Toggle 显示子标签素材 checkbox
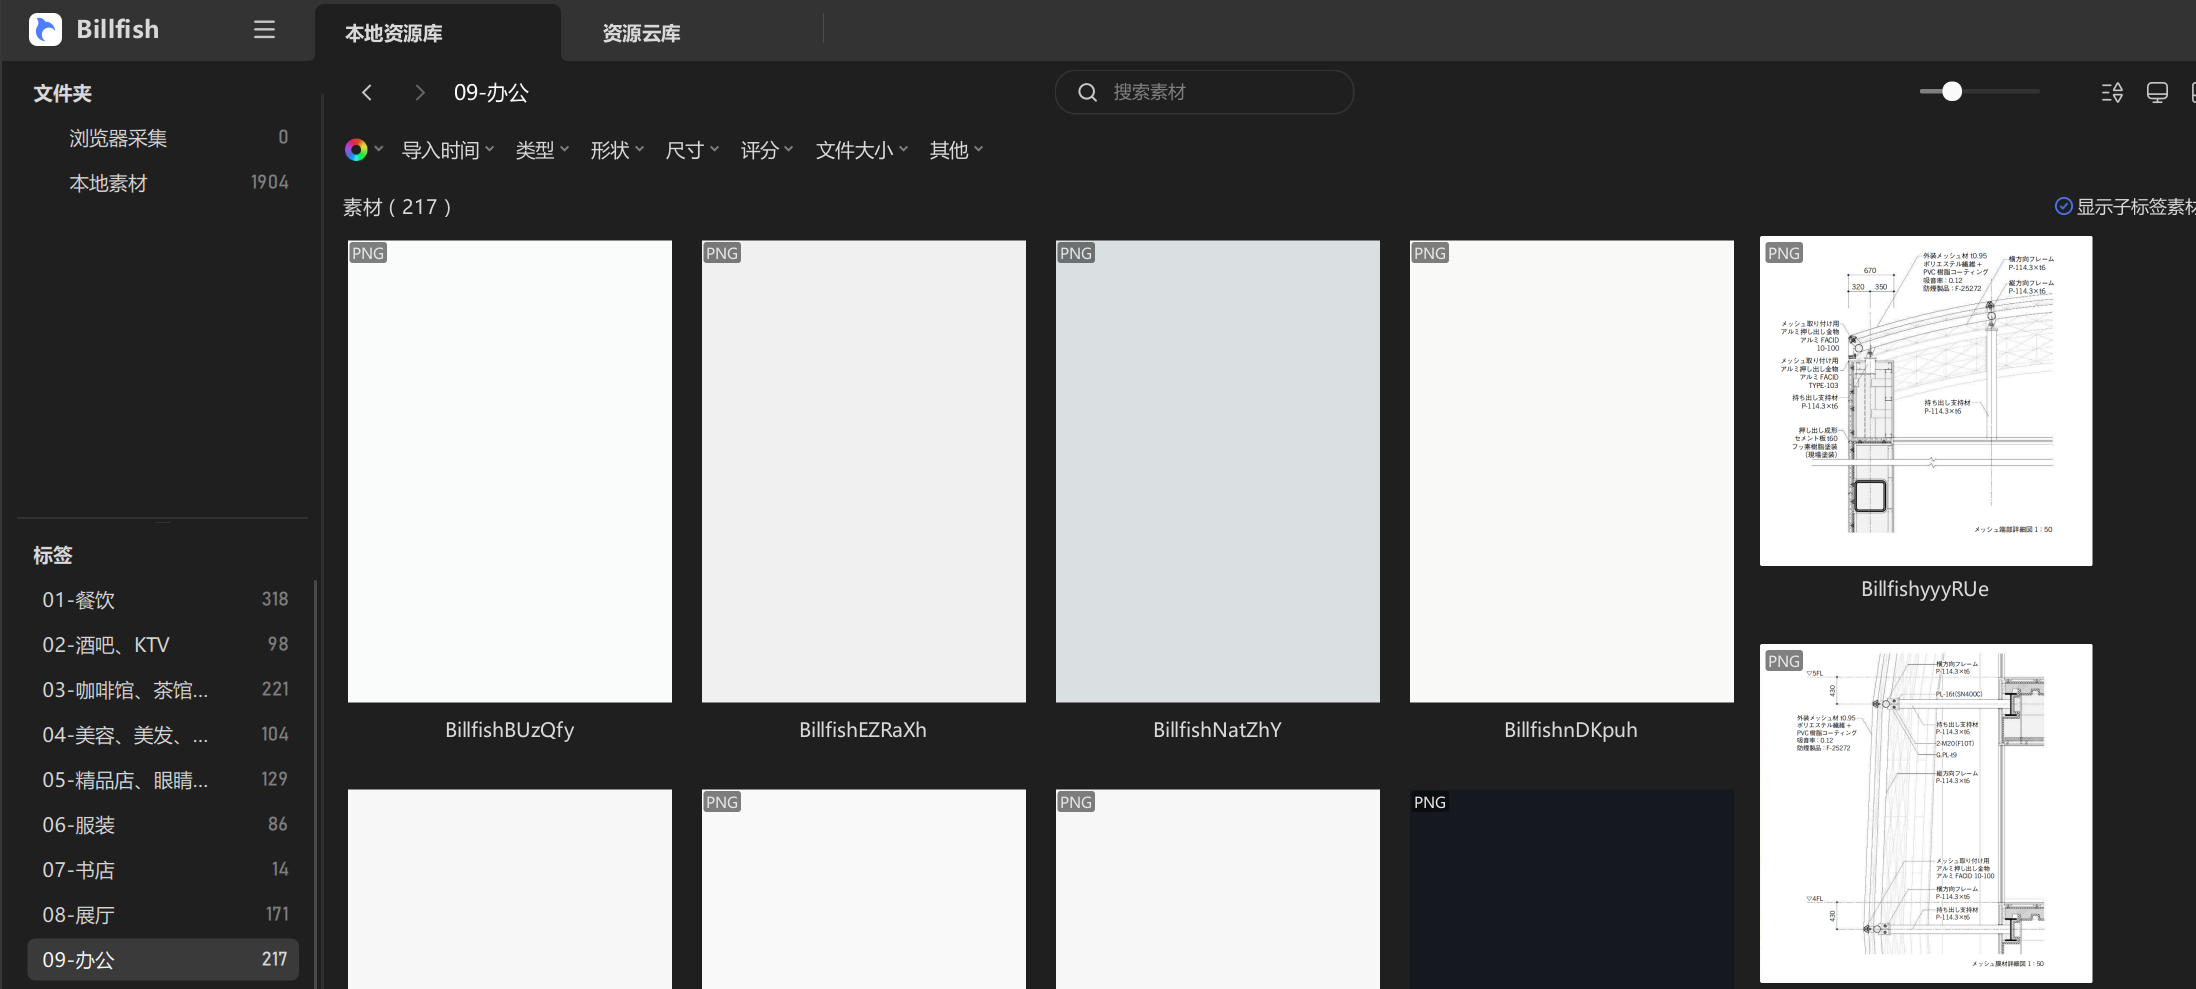 (x=2064, y=206)
